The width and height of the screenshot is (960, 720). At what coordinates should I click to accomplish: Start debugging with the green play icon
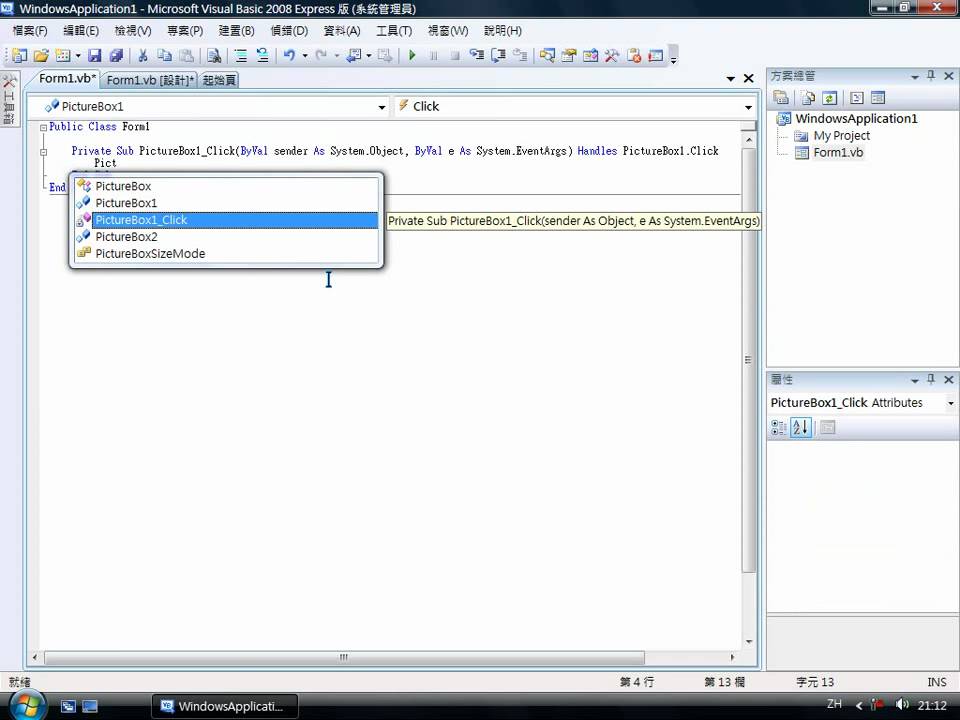pyautogui.click(x=412, y=56)
